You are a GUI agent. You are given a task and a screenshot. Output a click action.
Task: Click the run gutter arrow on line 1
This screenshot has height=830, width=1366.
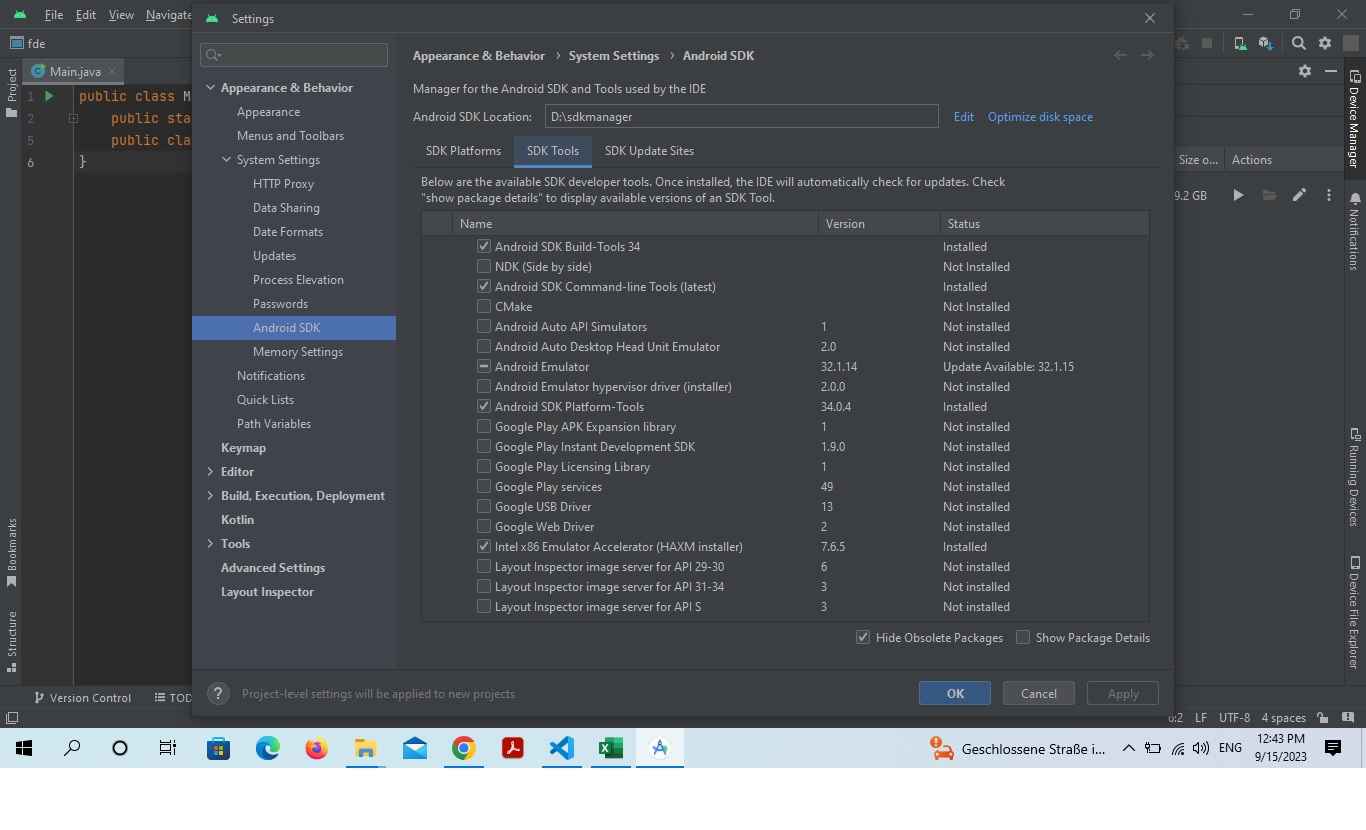click(x=48, y=96)
